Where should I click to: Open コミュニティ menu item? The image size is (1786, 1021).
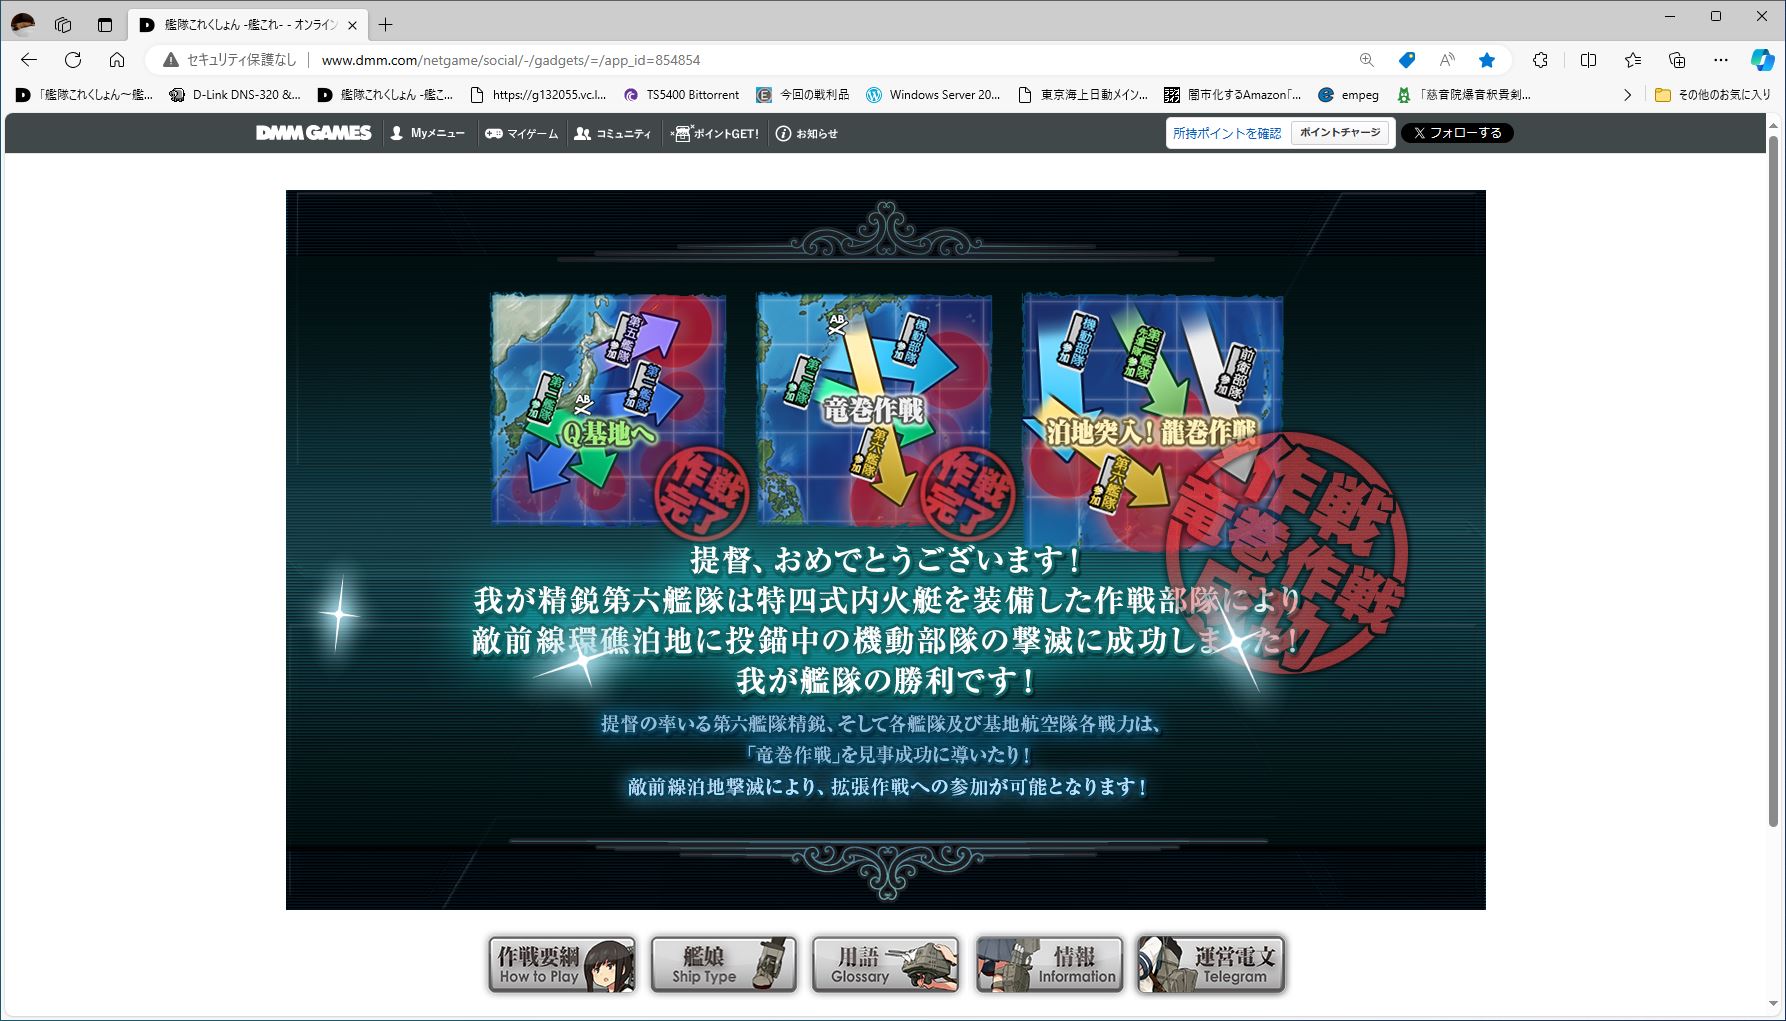612,133
